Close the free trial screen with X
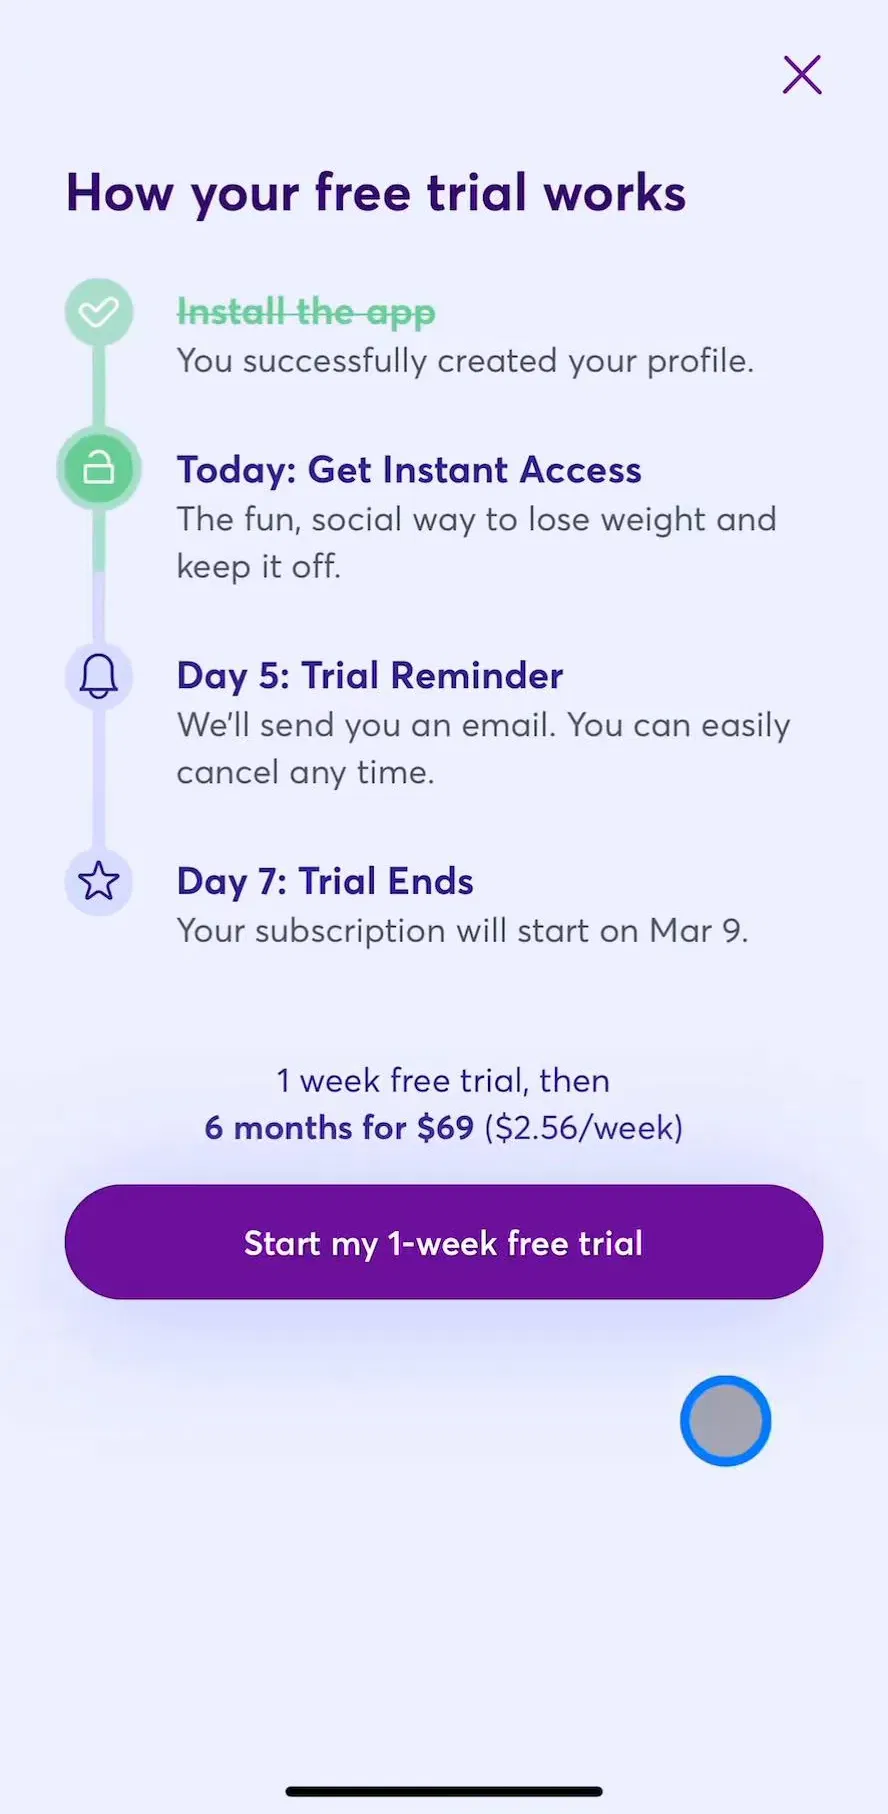Viewport: 888px width, 1814px height. [x=802, y=75]
